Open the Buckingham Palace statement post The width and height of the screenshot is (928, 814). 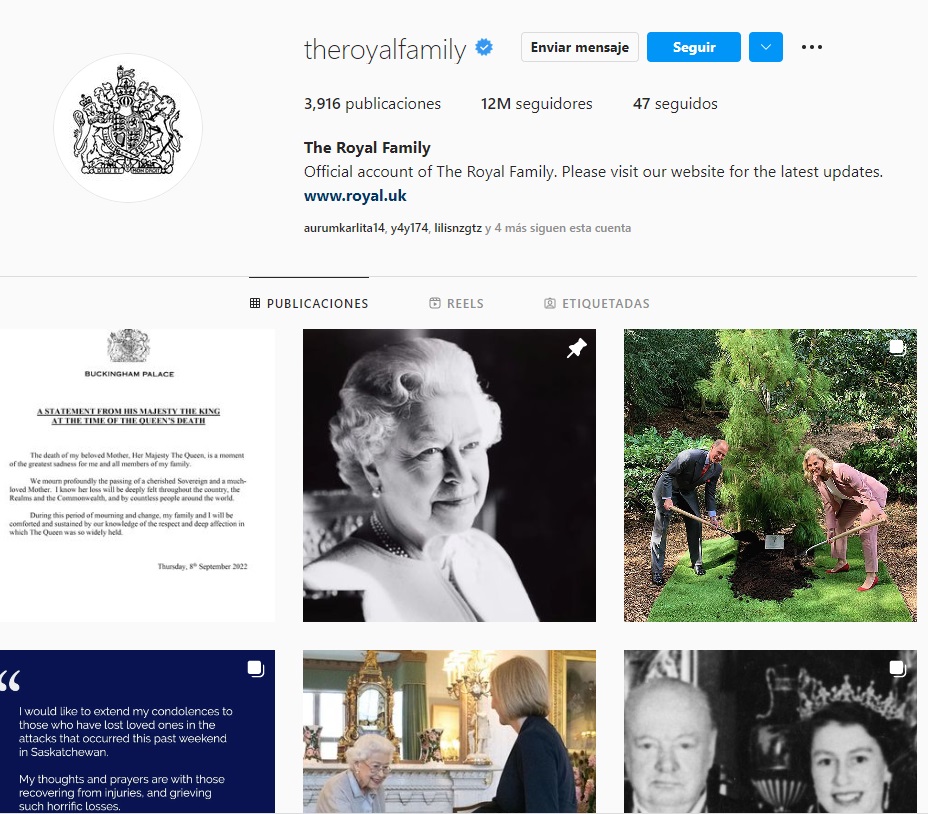click(137, 475)
